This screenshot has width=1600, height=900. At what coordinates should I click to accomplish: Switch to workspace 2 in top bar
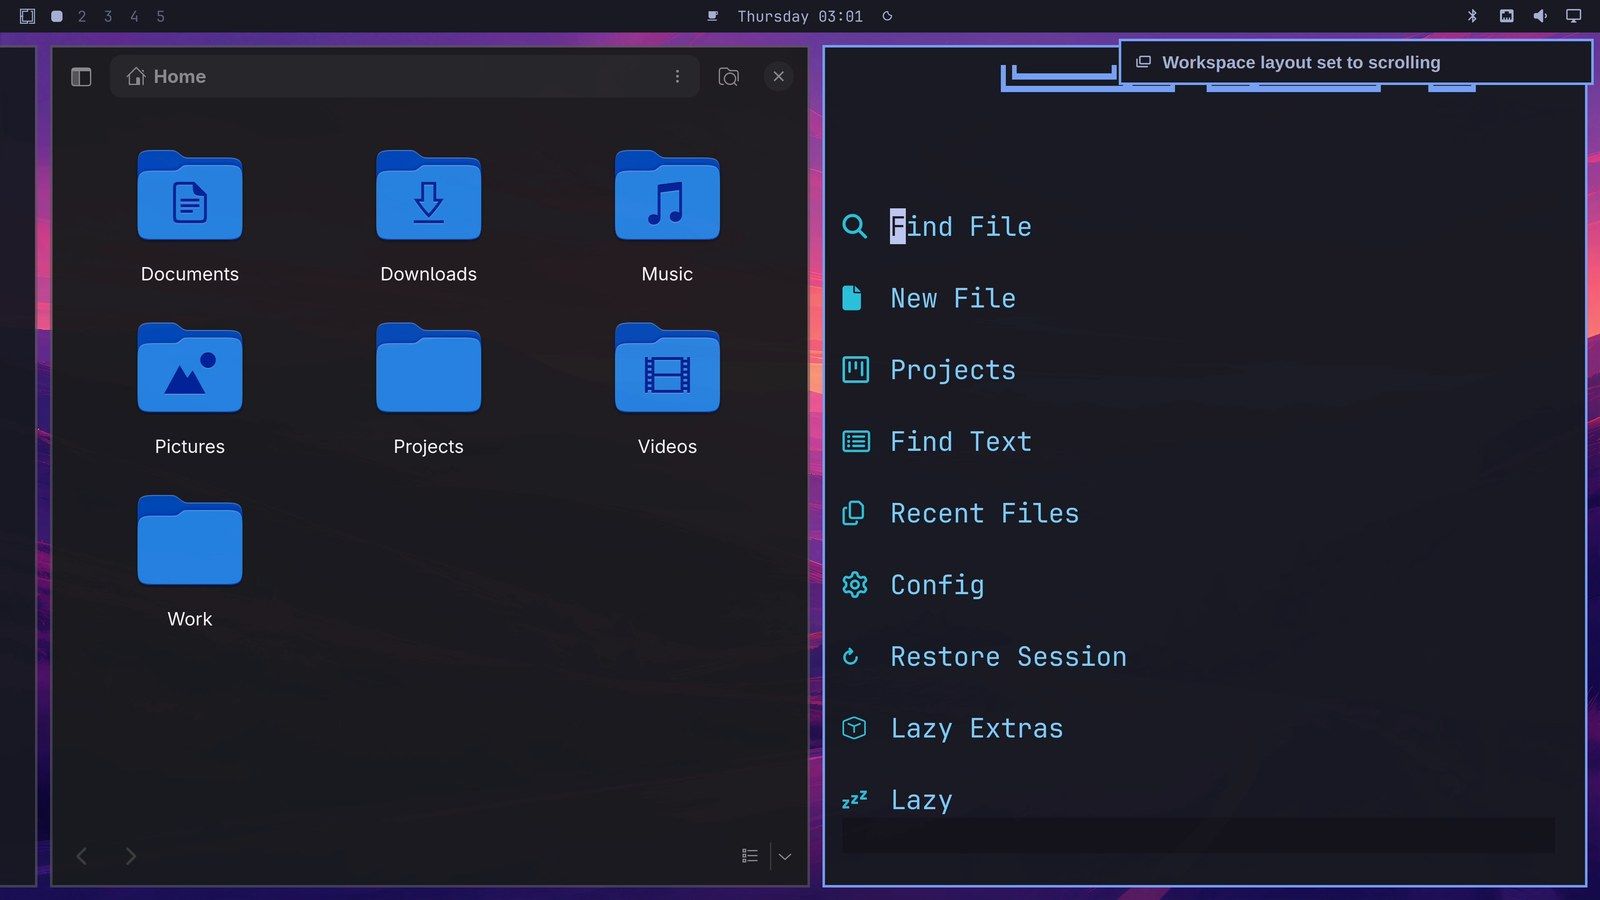[82, 16]
